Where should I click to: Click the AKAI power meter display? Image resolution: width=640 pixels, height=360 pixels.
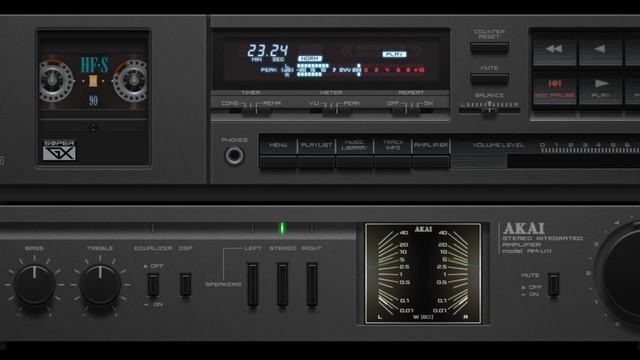click(423, 273)
